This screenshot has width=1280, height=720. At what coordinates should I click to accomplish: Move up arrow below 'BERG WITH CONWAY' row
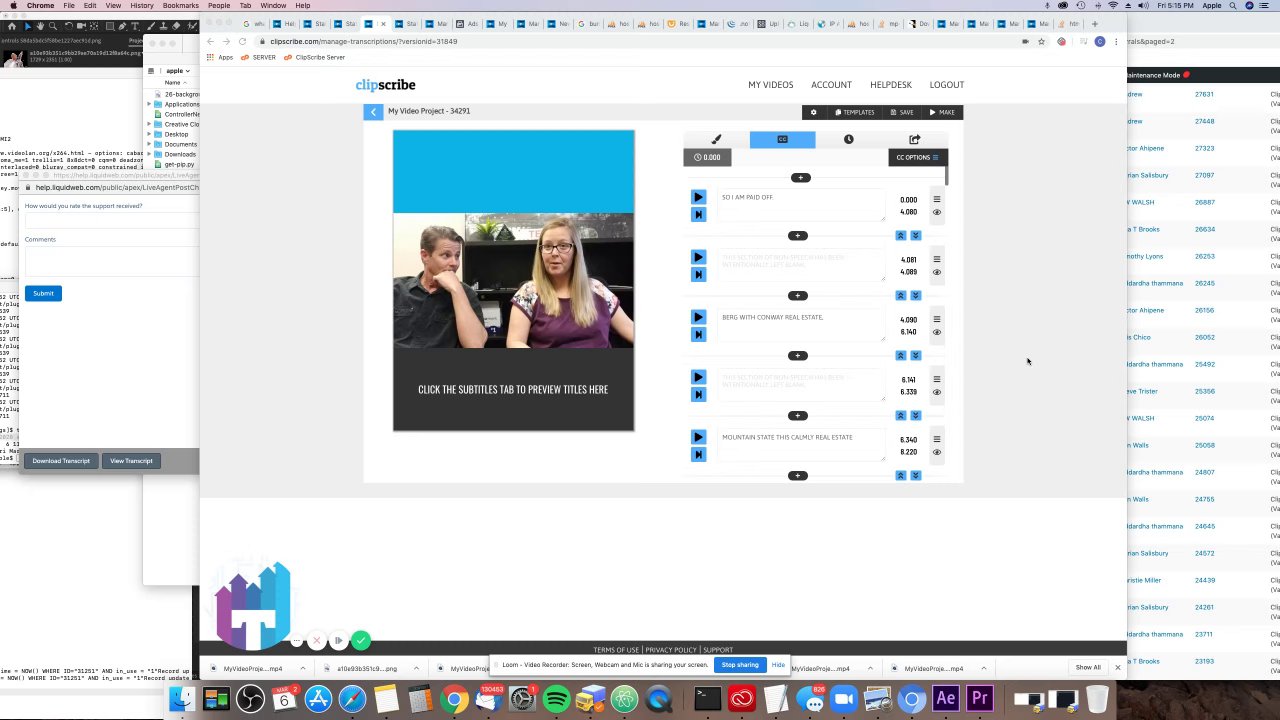pyautogui.click(x=900, y=355)
